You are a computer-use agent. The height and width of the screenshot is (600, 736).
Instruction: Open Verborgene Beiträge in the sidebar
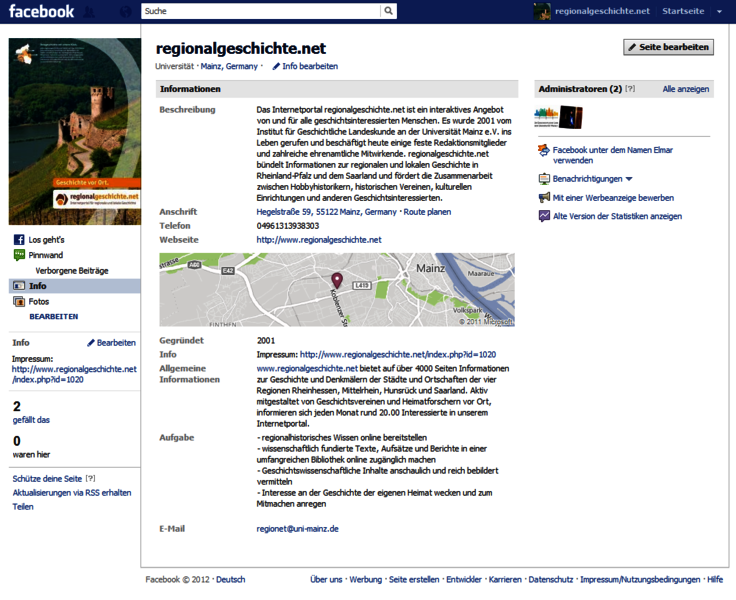[72, 271]
